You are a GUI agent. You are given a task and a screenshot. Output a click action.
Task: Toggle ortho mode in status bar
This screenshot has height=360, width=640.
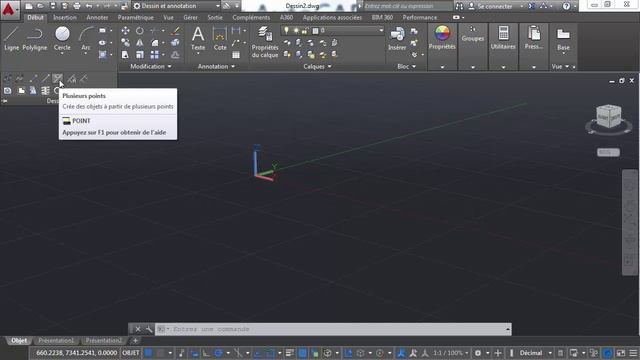(x=206, y=353)
